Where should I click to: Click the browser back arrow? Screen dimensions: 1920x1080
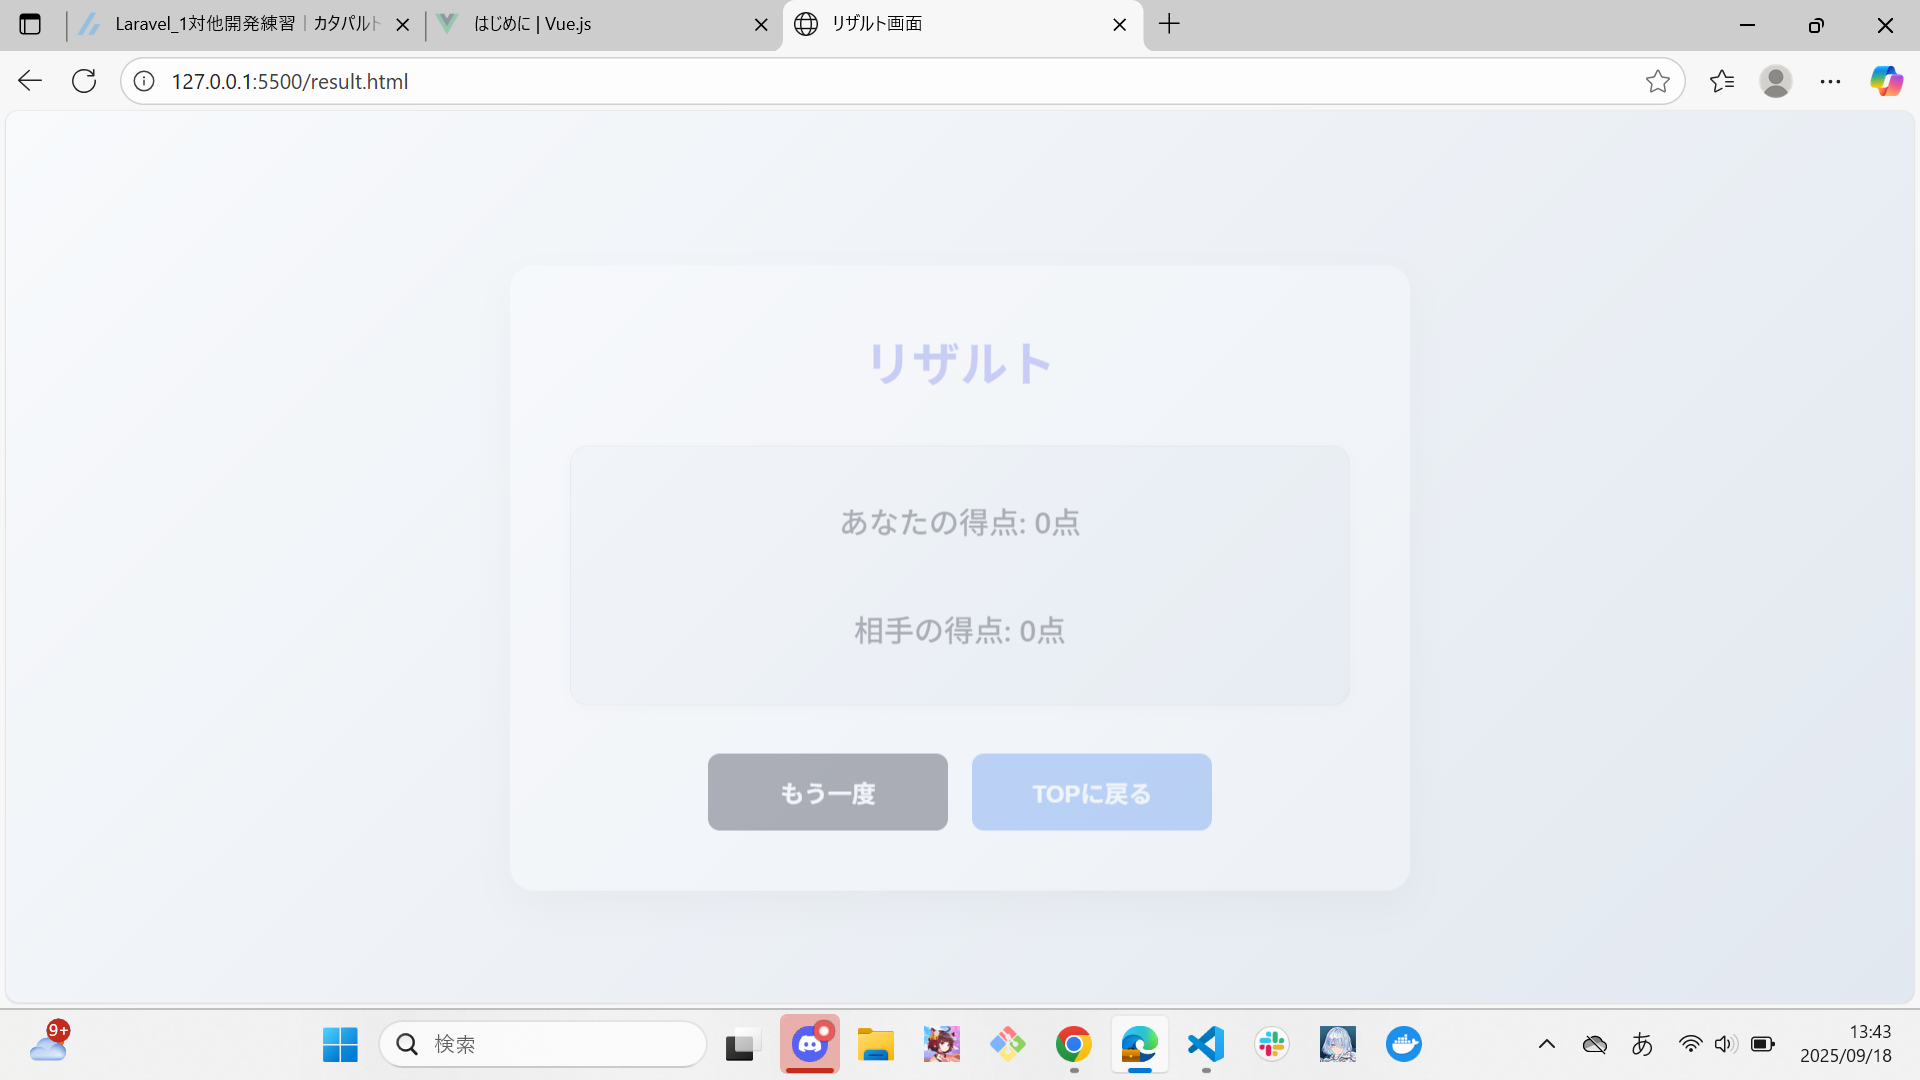tap(30, 81)
